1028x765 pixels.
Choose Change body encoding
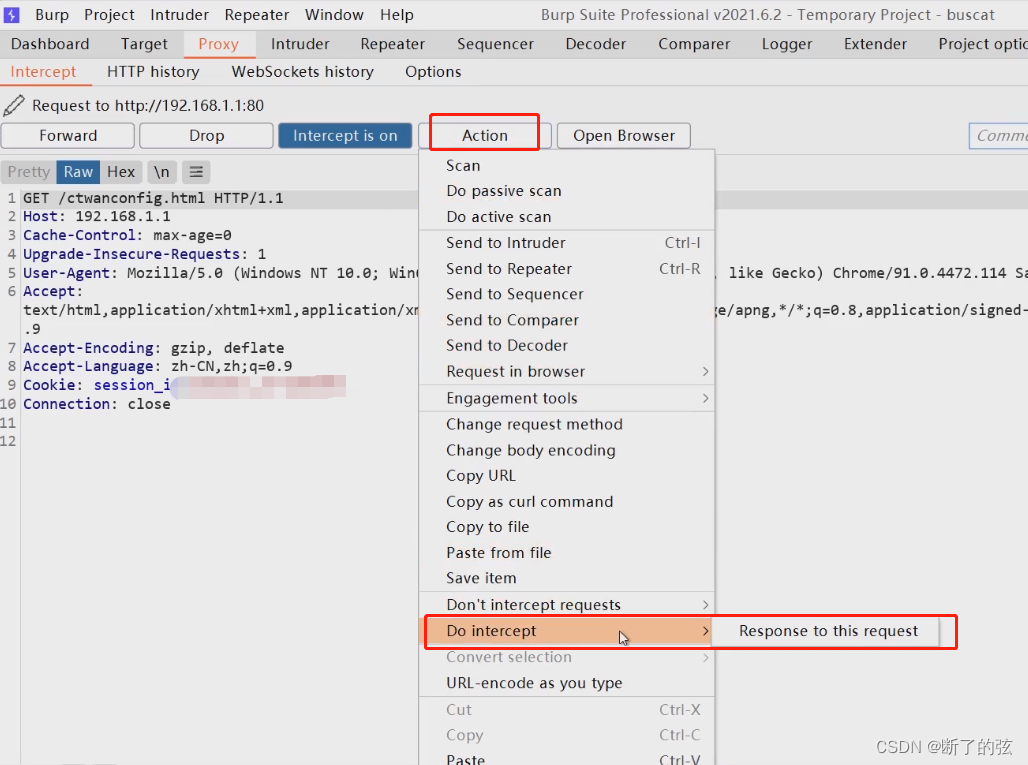pos(566,450)
